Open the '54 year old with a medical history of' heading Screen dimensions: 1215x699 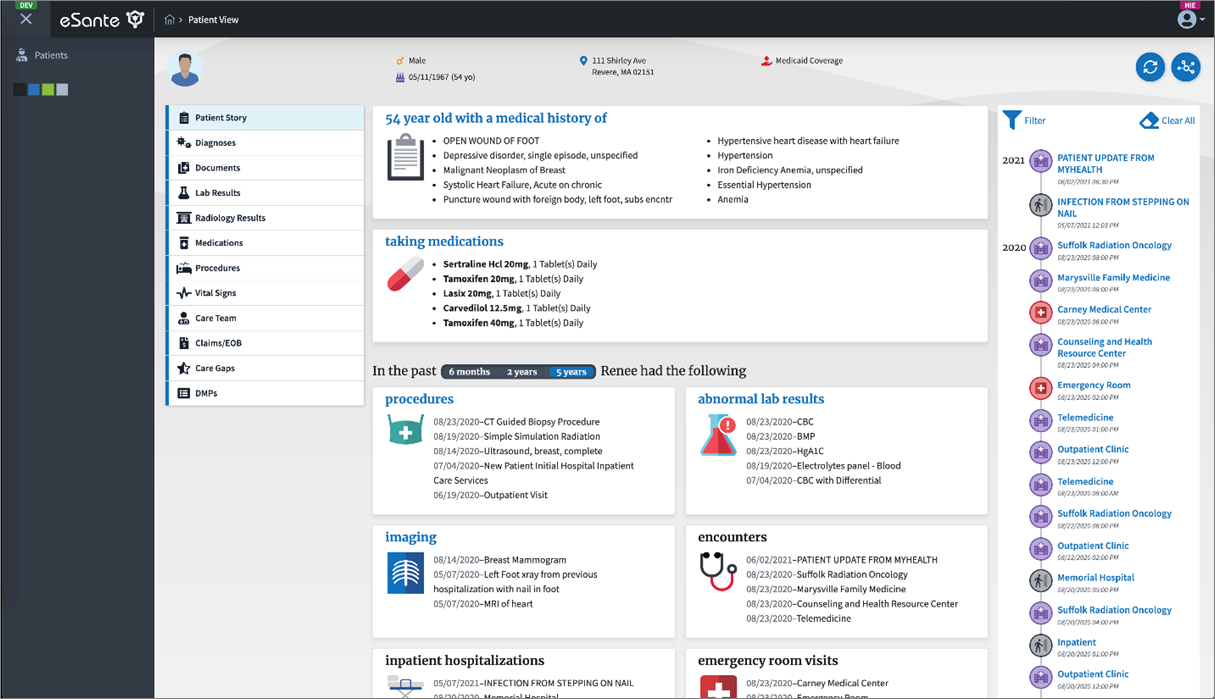(496, 118)
